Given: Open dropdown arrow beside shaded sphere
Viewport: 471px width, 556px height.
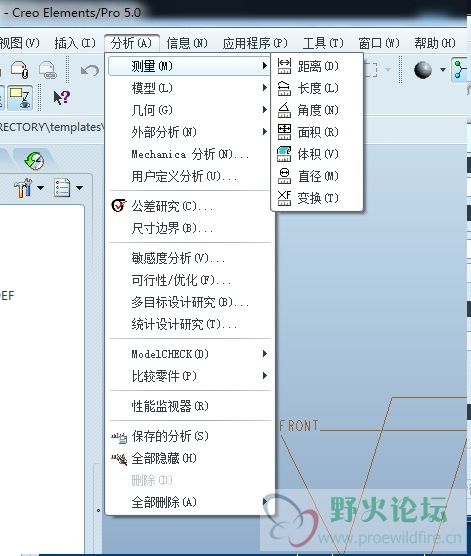Looking at the screenshot, I should pyautogui.click(x=443, y=70).
